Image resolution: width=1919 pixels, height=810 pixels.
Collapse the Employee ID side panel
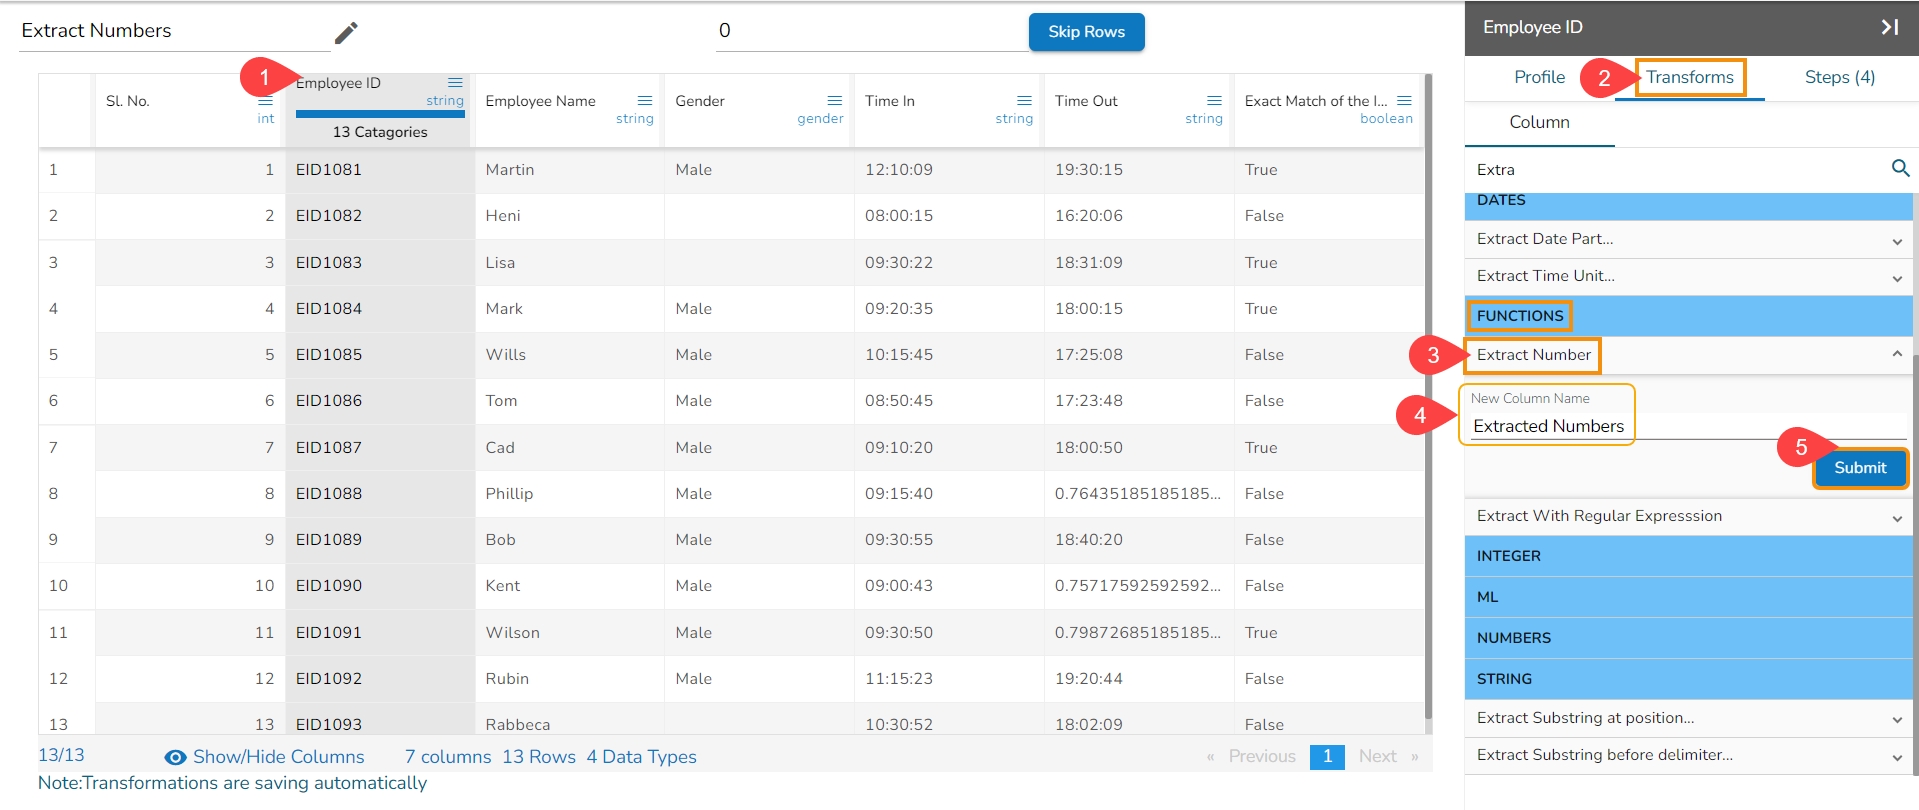point(1889,27)
